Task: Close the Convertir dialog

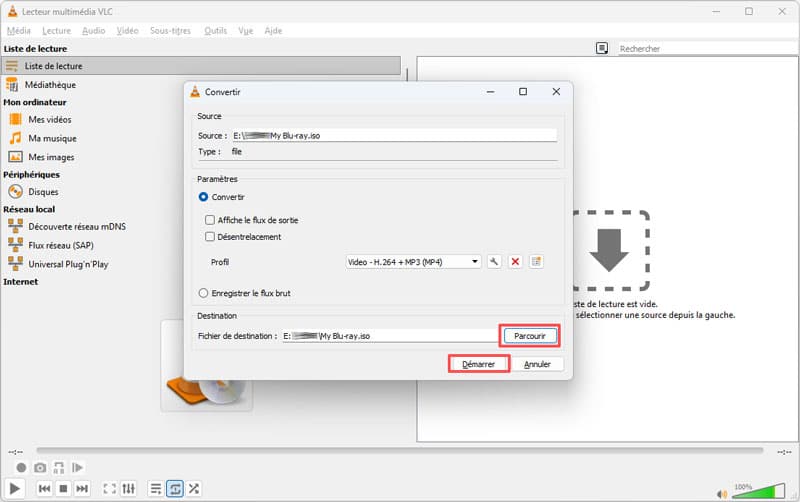Action: tap(556, 91)
